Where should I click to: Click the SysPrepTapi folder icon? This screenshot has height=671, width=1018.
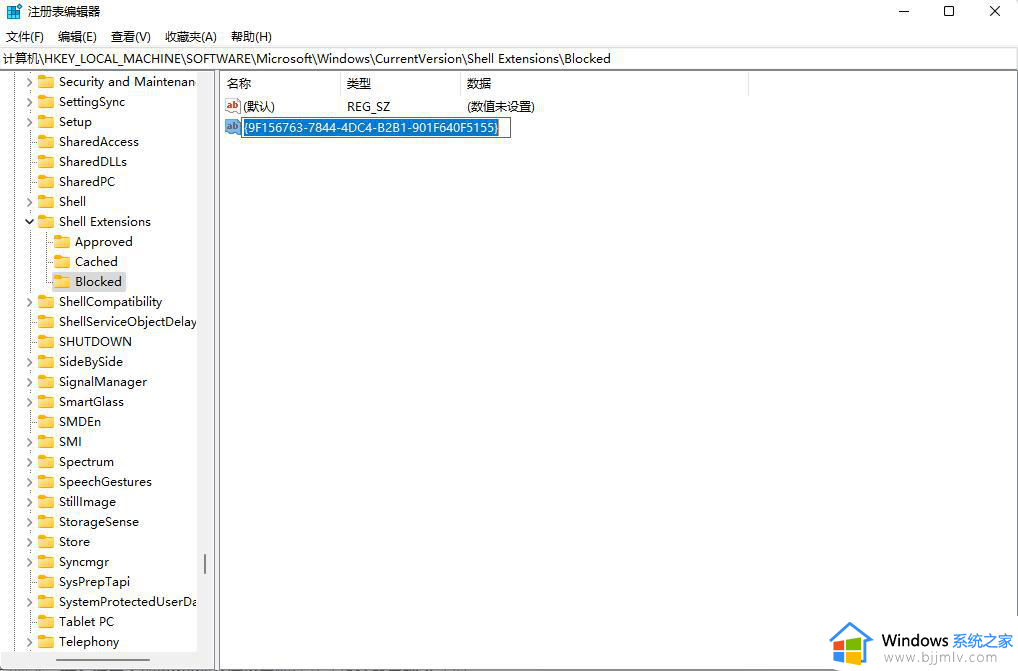[46, 582]
